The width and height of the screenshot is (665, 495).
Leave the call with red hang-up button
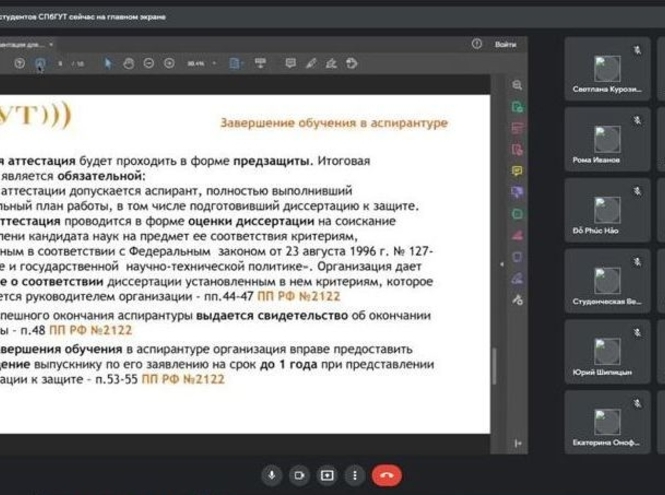pyautogui.click(x=386, y=475)
